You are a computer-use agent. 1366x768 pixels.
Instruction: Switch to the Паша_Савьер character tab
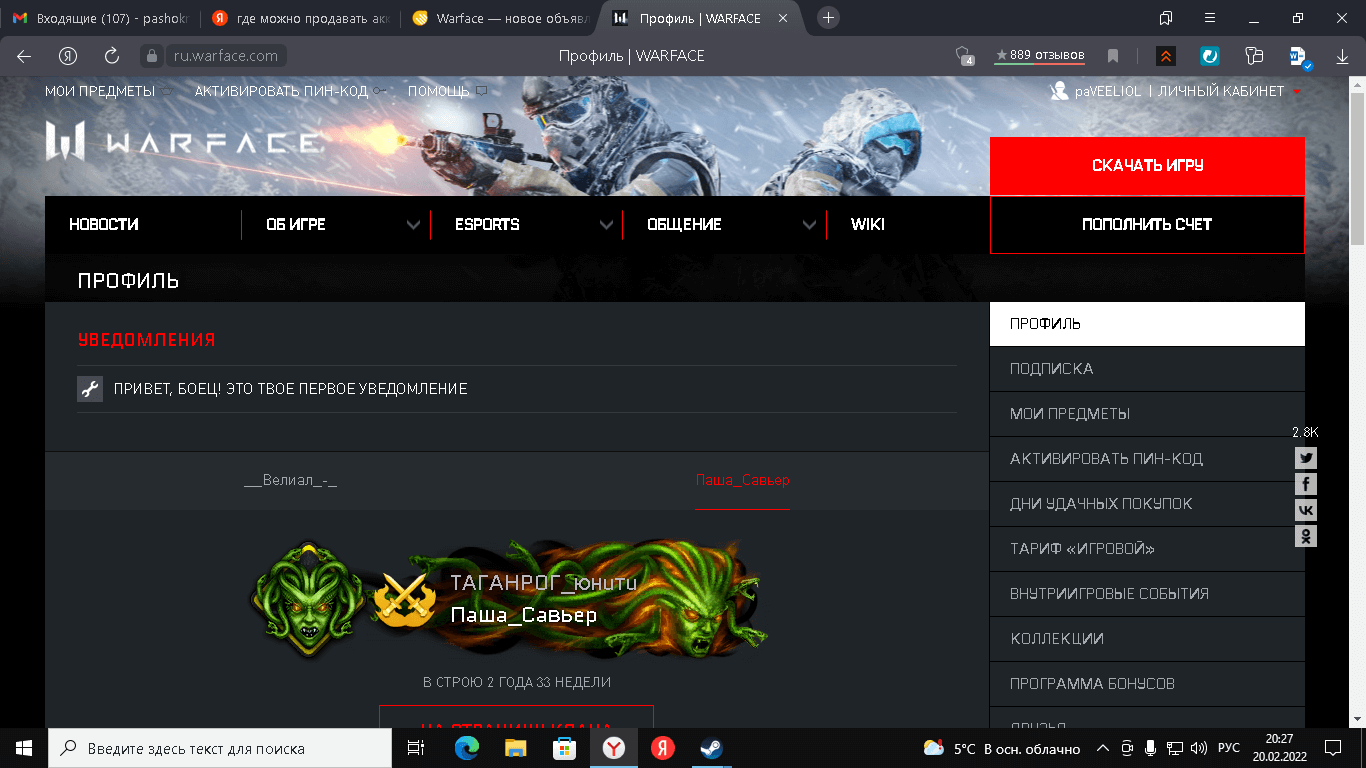click(742, 481)
